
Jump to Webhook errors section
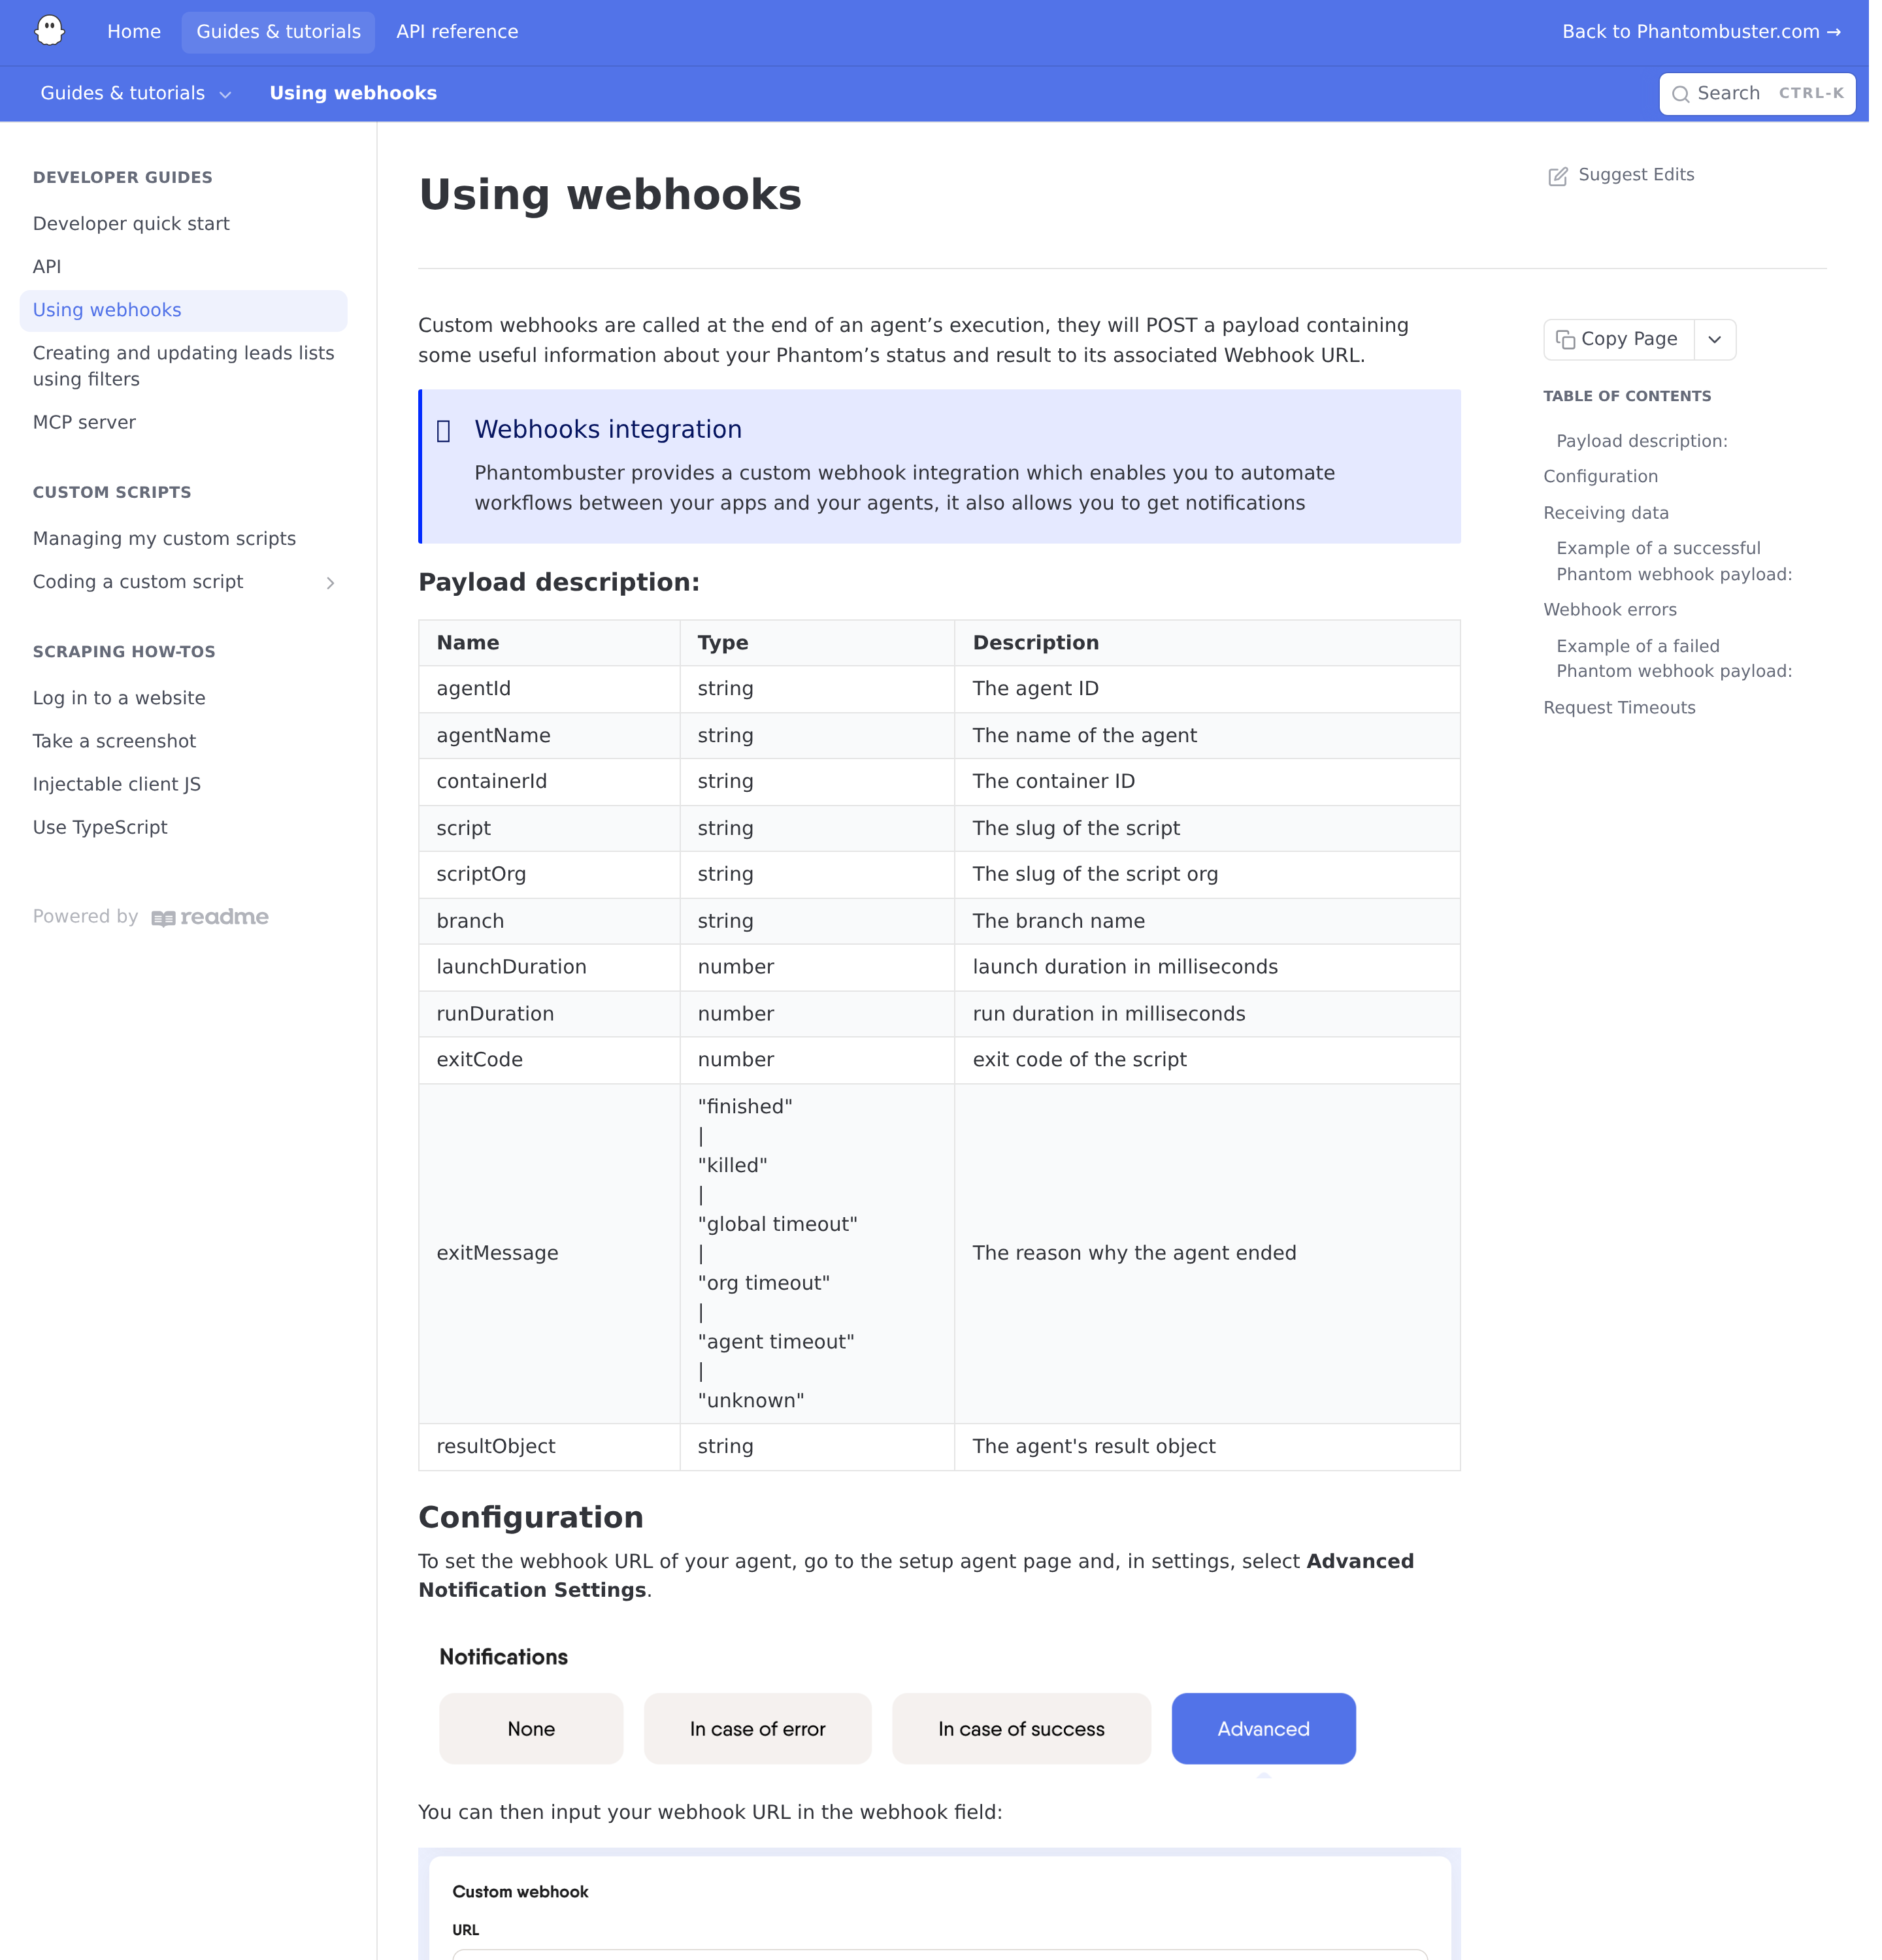(x=1609, y=610)
